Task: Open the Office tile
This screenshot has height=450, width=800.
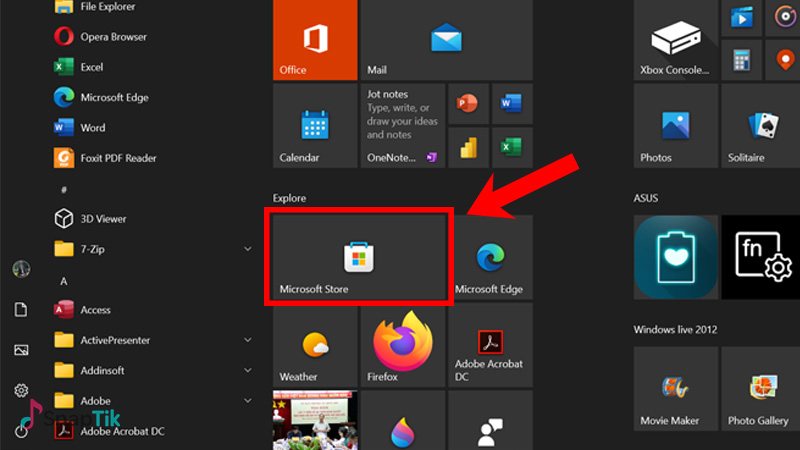Action: [315, 40]
